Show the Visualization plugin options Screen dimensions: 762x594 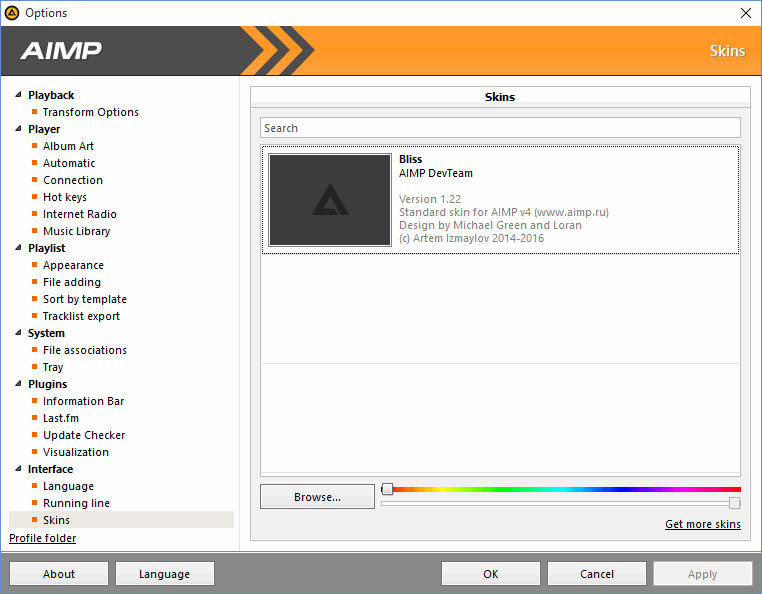(x=75, y=452)
